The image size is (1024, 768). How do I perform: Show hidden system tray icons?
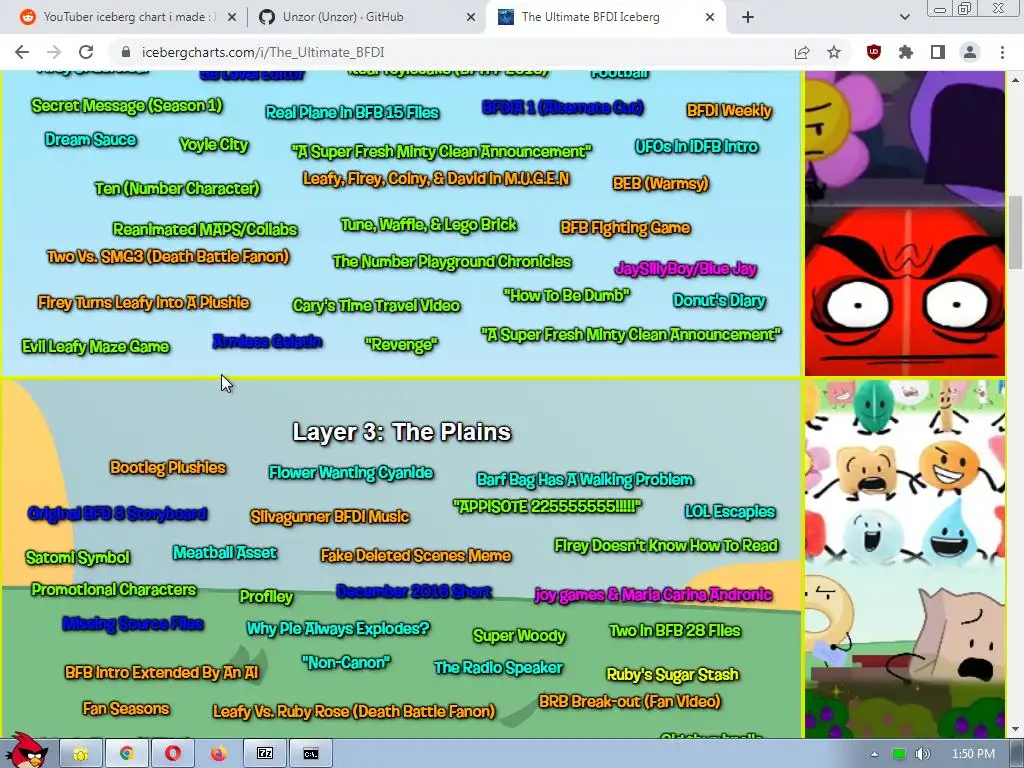[874, 754]
